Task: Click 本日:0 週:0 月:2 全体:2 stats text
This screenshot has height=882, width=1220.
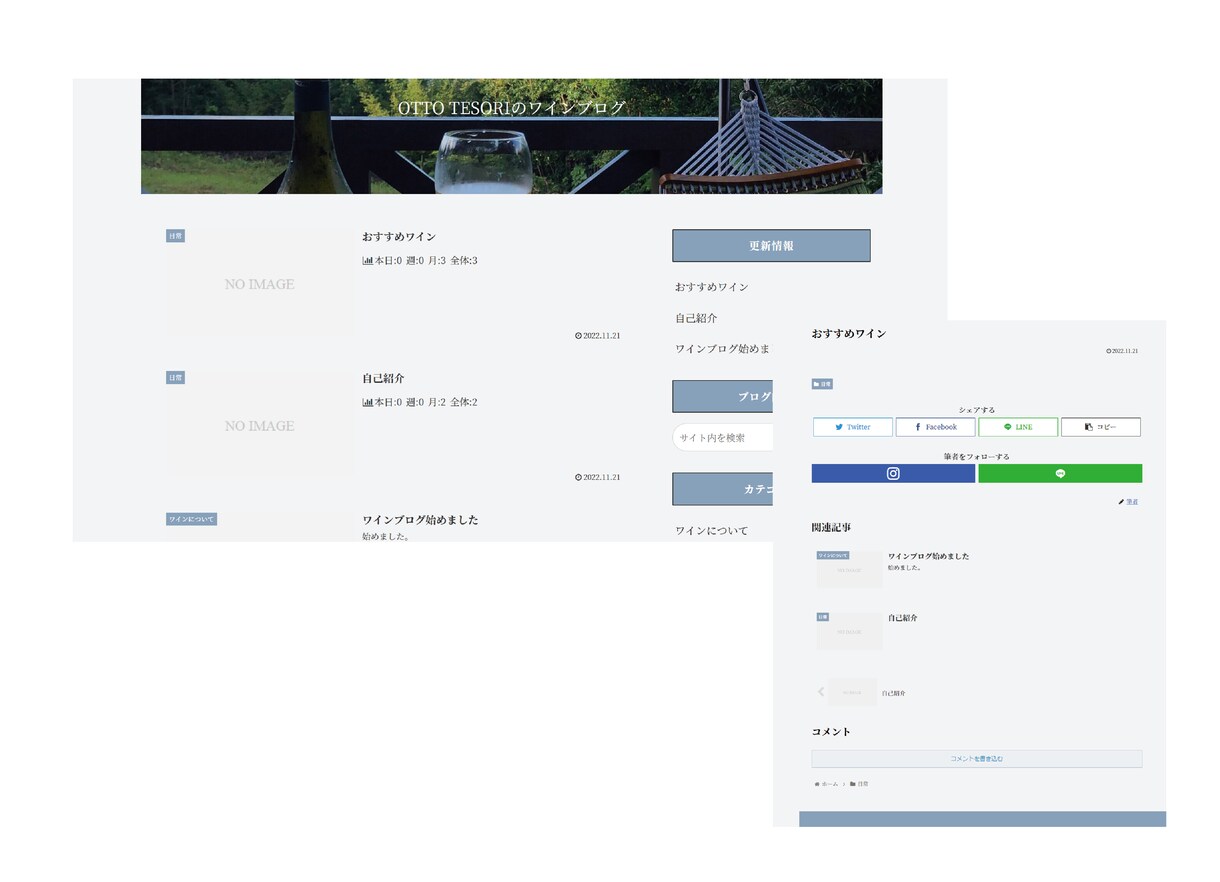Action: (x=426, y=403)
